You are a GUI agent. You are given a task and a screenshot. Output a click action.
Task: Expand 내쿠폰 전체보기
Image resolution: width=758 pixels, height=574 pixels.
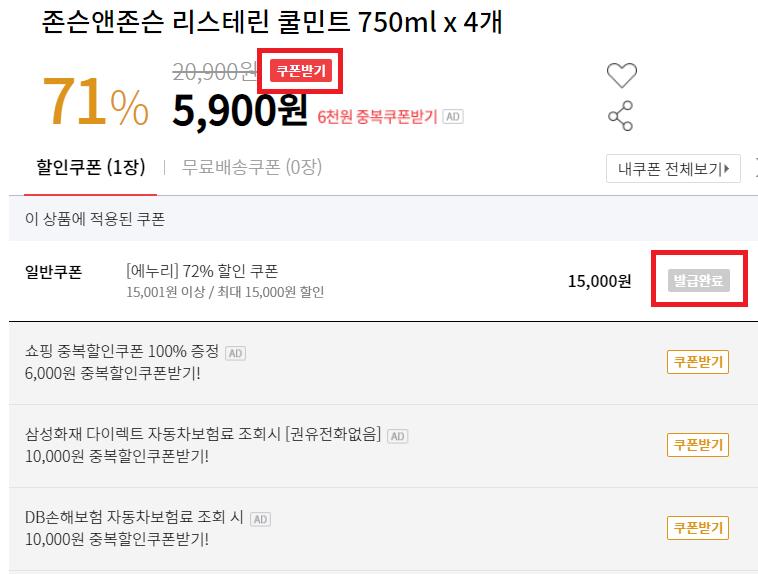[x=672, y=168]
